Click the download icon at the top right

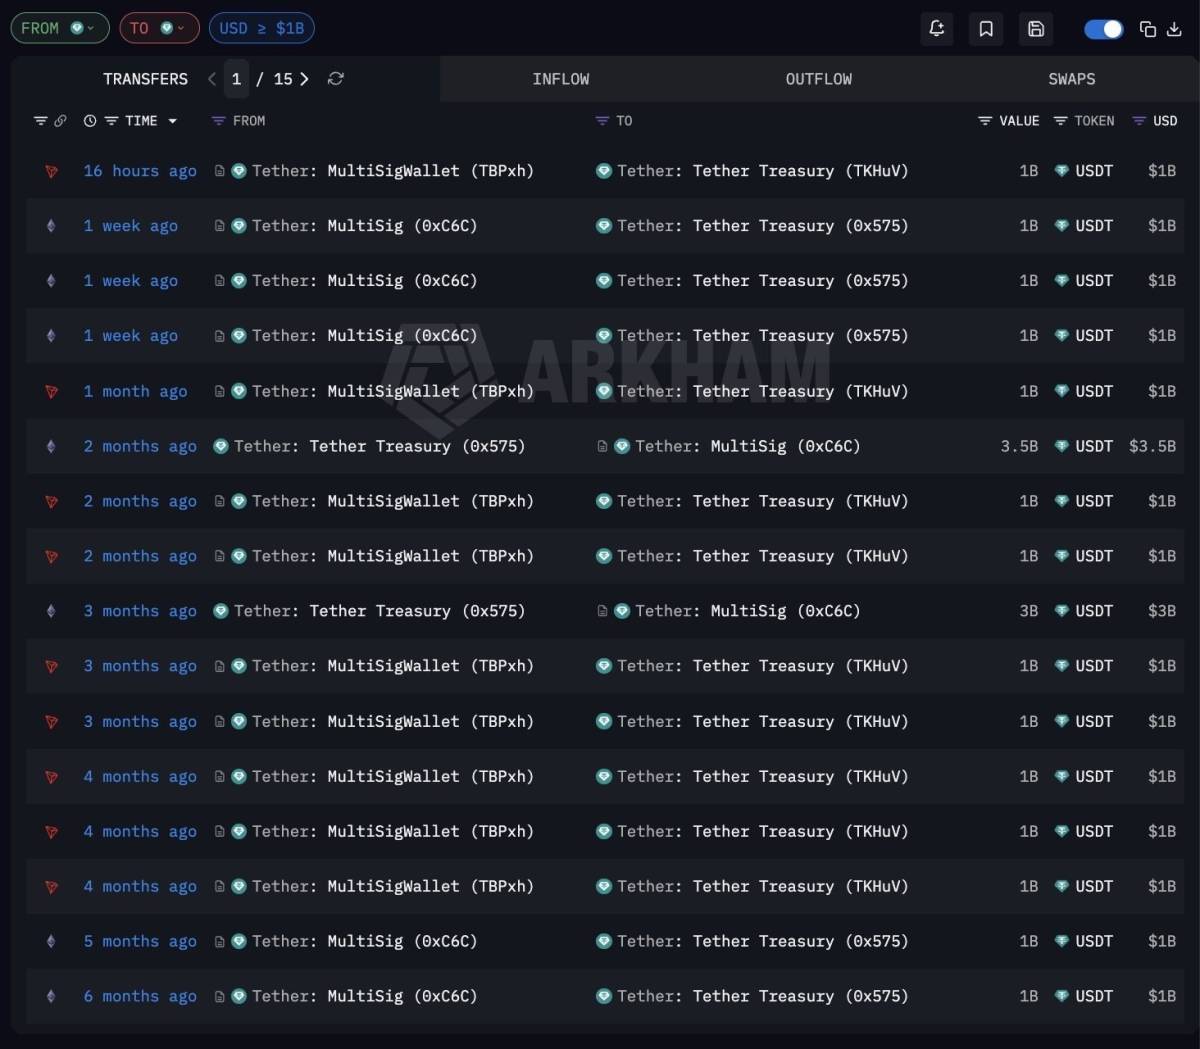click(1175, 29)
